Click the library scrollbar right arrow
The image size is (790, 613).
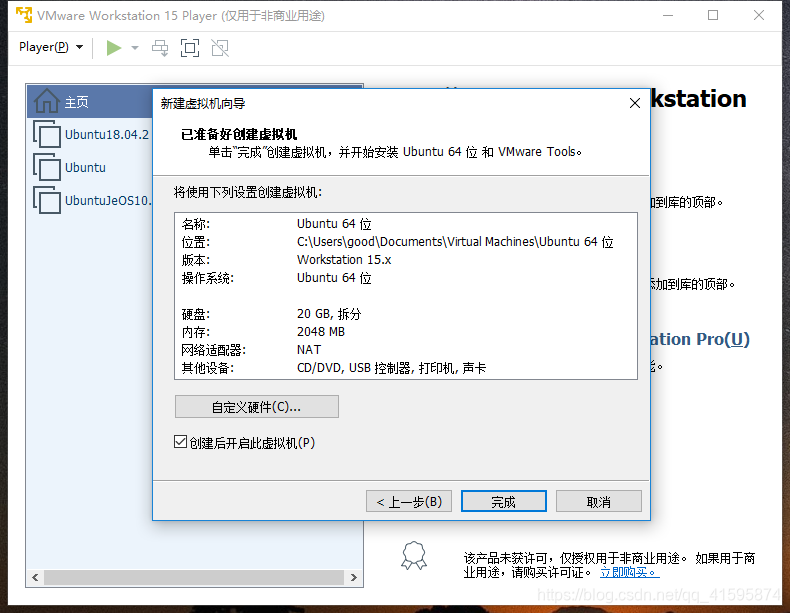354,577
